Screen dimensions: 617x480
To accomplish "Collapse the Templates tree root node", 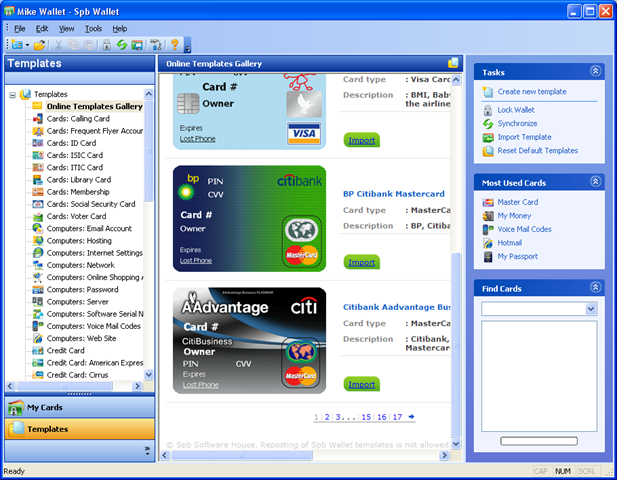I will [13, 95].
